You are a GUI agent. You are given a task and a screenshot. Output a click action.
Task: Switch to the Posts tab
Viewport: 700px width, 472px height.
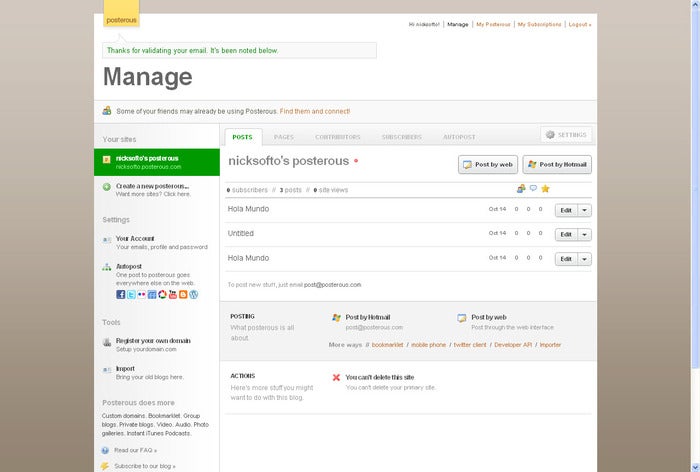242,137
